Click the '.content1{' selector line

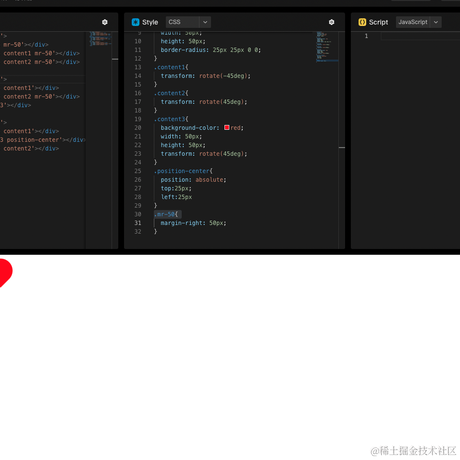(171, 67)
